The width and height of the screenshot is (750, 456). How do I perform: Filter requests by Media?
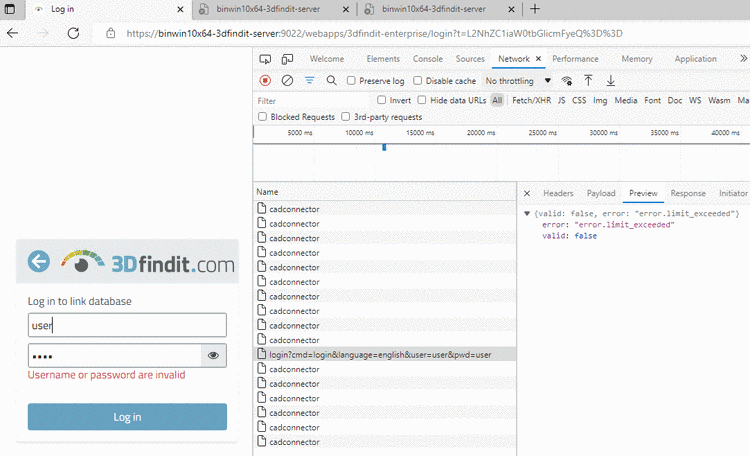626,100
